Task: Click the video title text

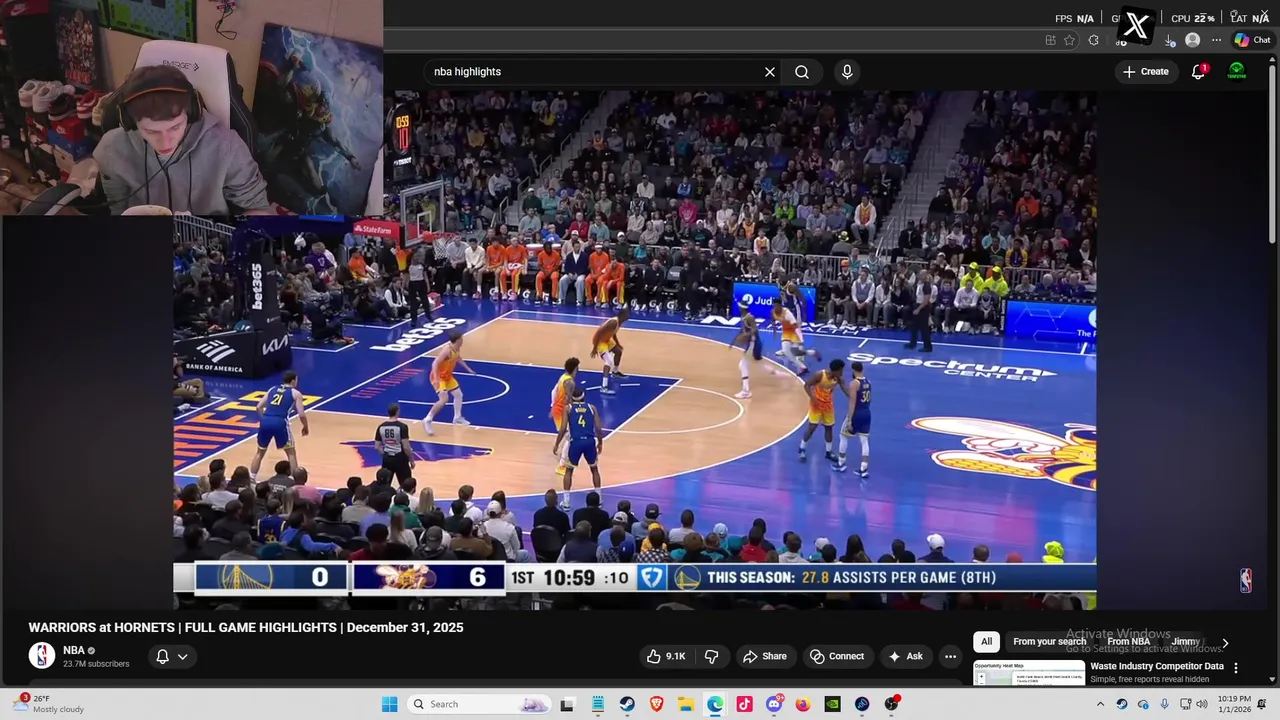Action: (x=246, y=628)
